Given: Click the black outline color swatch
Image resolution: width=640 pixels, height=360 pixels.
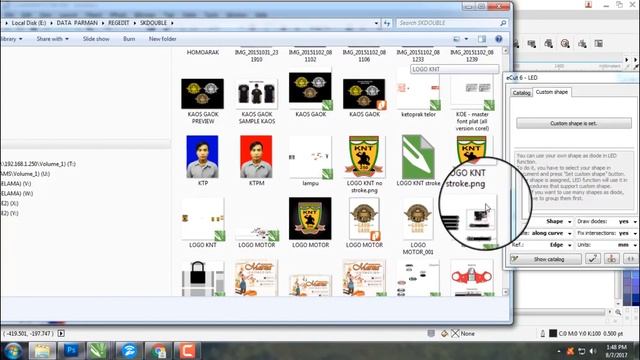Looking at the screenshot, I should pos(553,333).
